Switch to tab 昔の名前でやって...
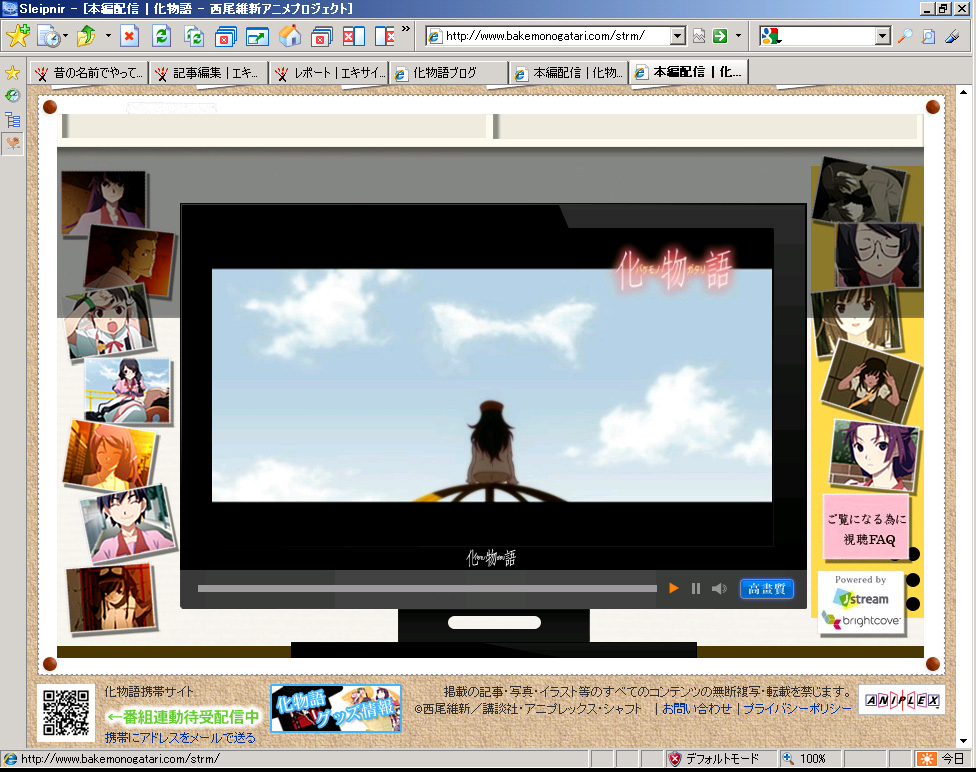Image resolution: width=976 pixels, height=772 pixels. point(90,73)
